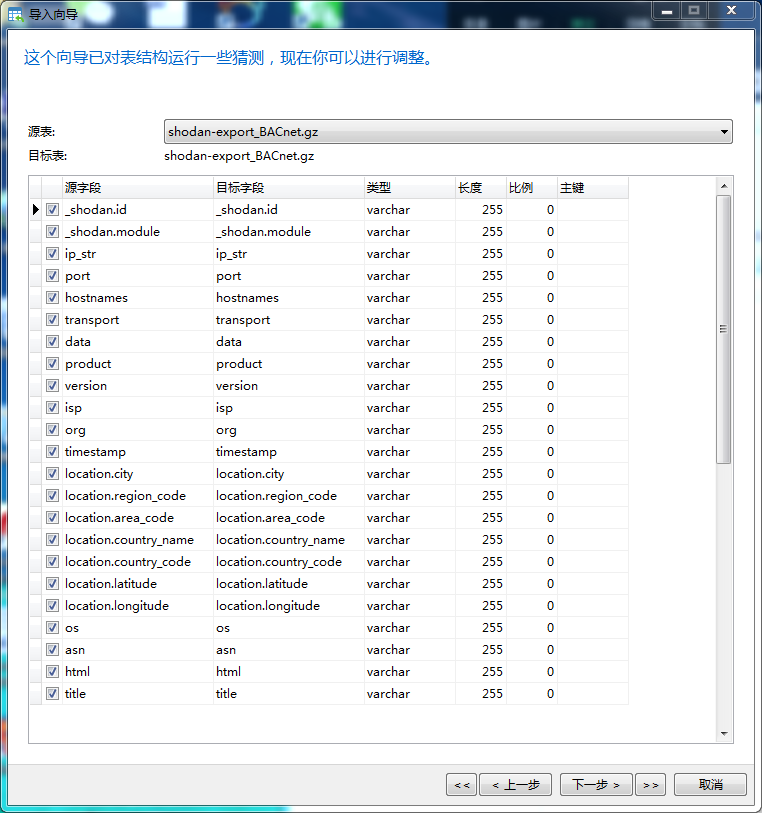Click the 类型 column header
Image resolution: width=762 pixels, height=813 pixels.
point(410,188)
